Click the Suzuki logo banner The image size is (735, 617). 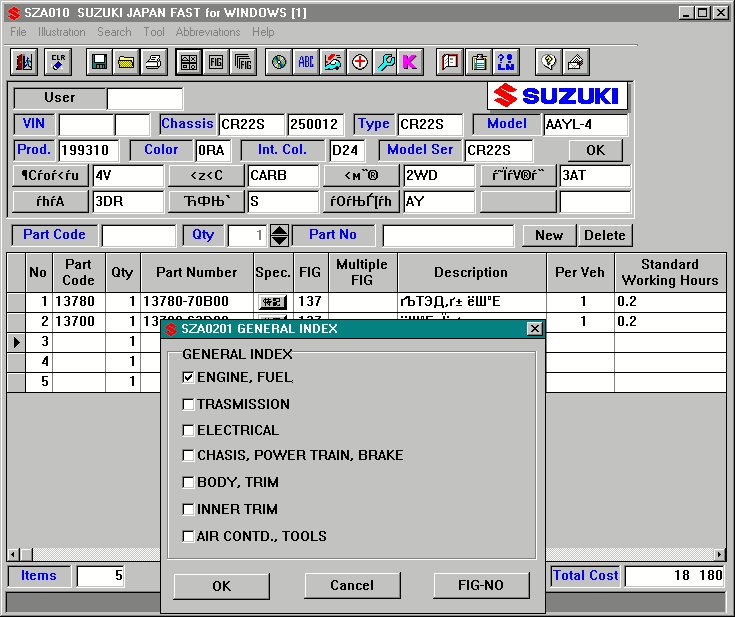pos(557,96)
